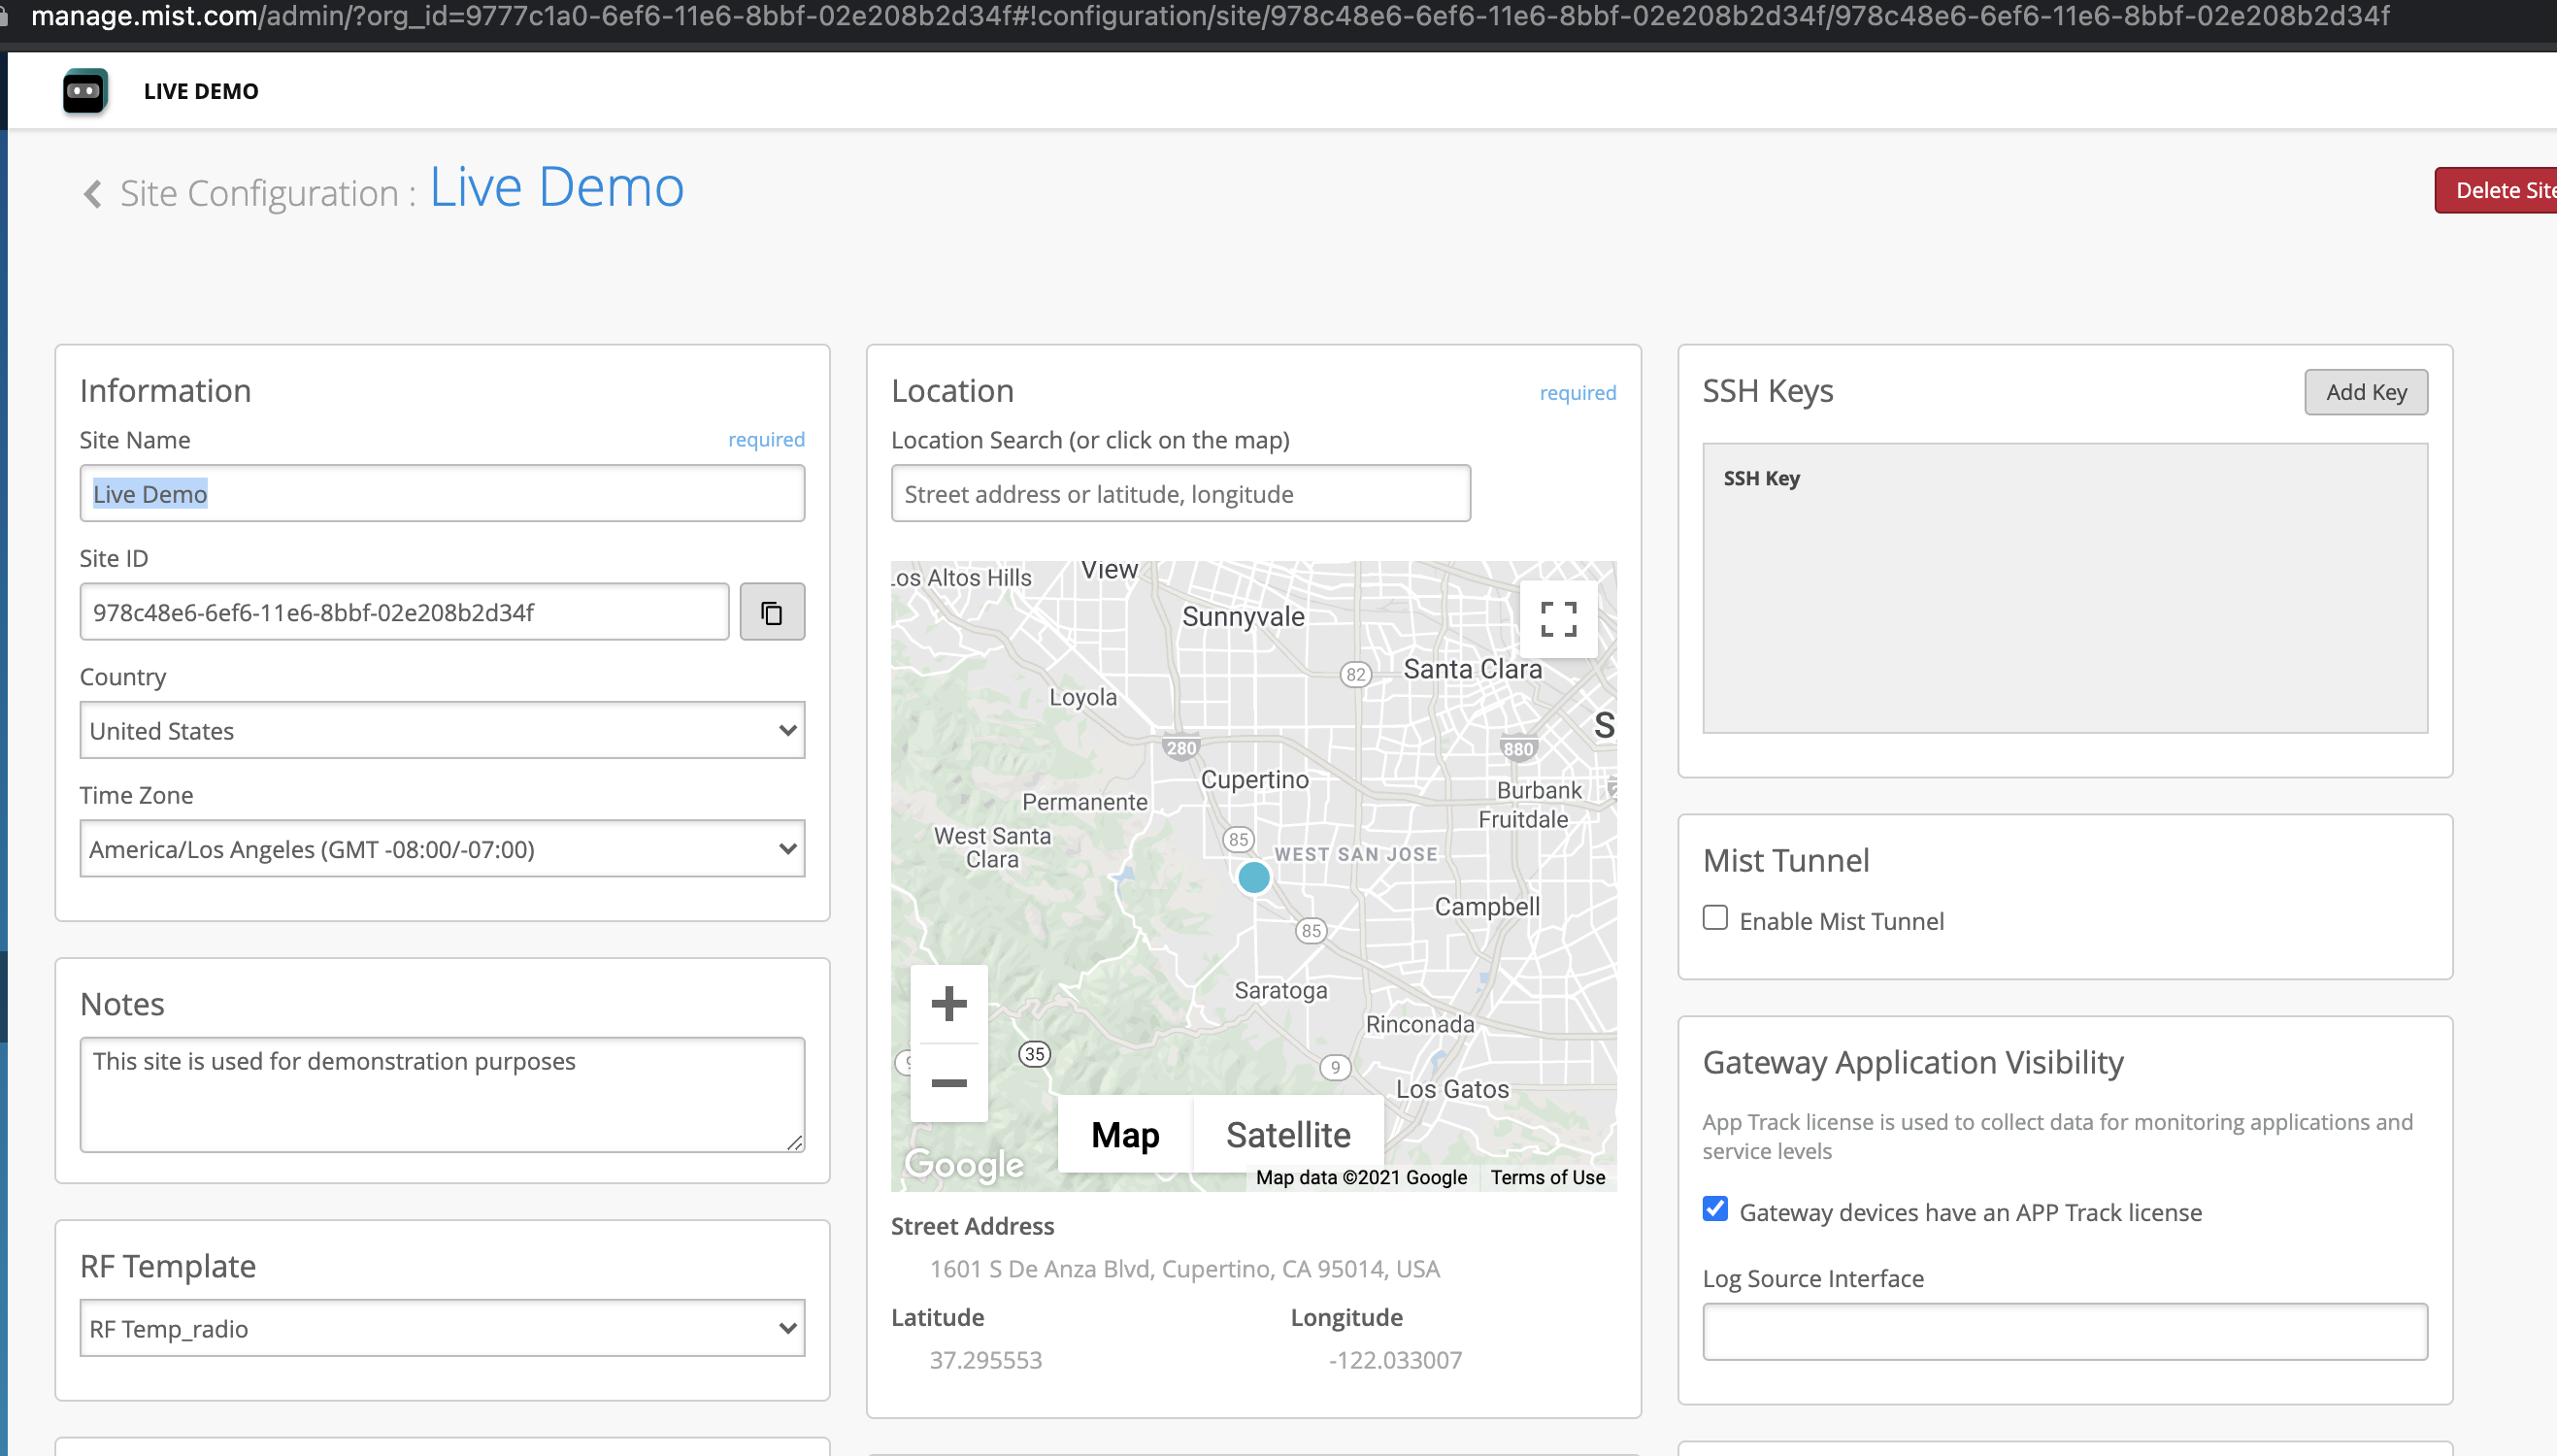Click the Log Source Interface field
Image resolution: width=2557 pixels, height=1456 pixels.
[2064, 1331]
